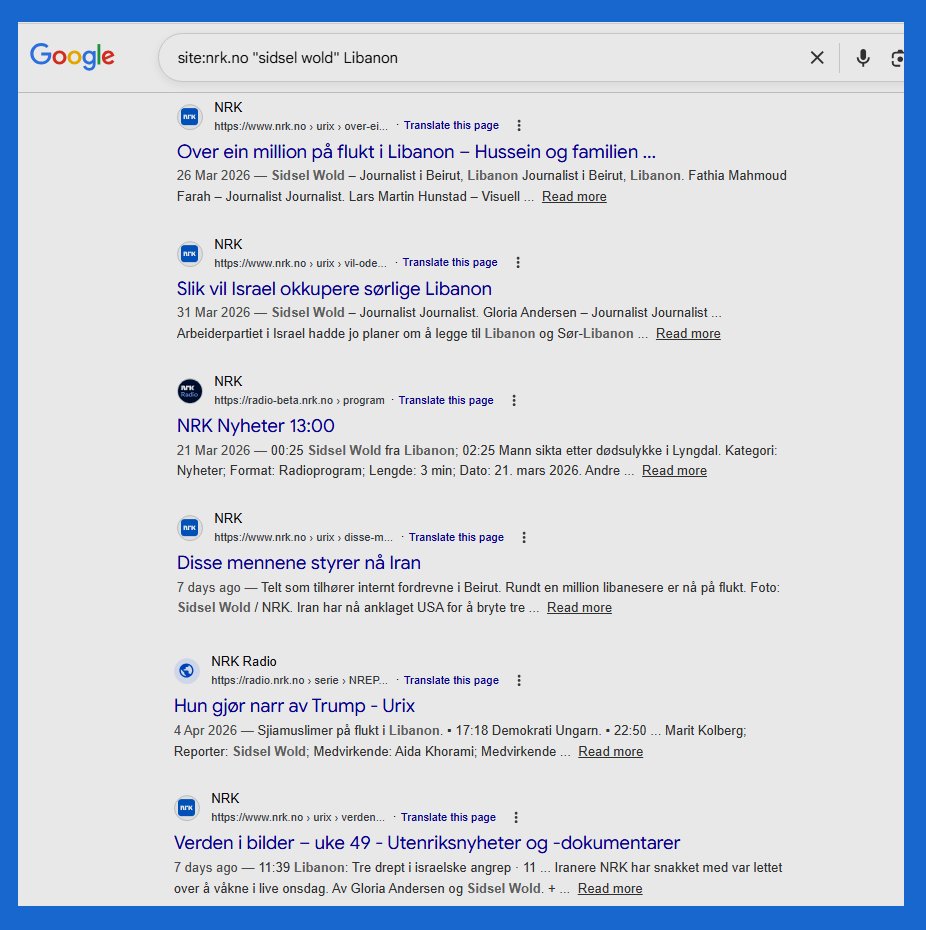Click the '4 Apr 2026' date snippet
The height and width of the screenshot is (930, 926).
click(205, 731)
